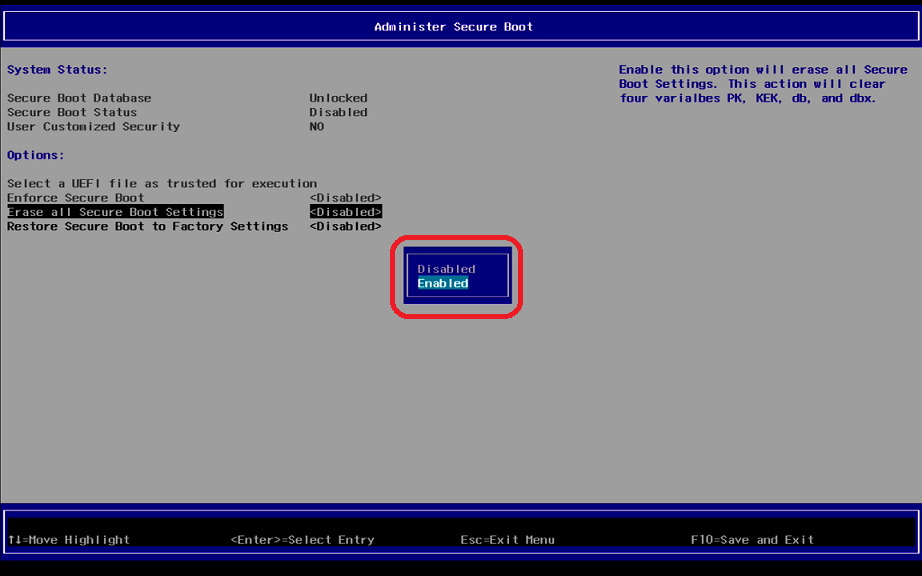Highlight Restore Secure Boot to Factory Settings label
This screenshot has width=922, height=576.
pyautogui.click(x=147, y=226)
